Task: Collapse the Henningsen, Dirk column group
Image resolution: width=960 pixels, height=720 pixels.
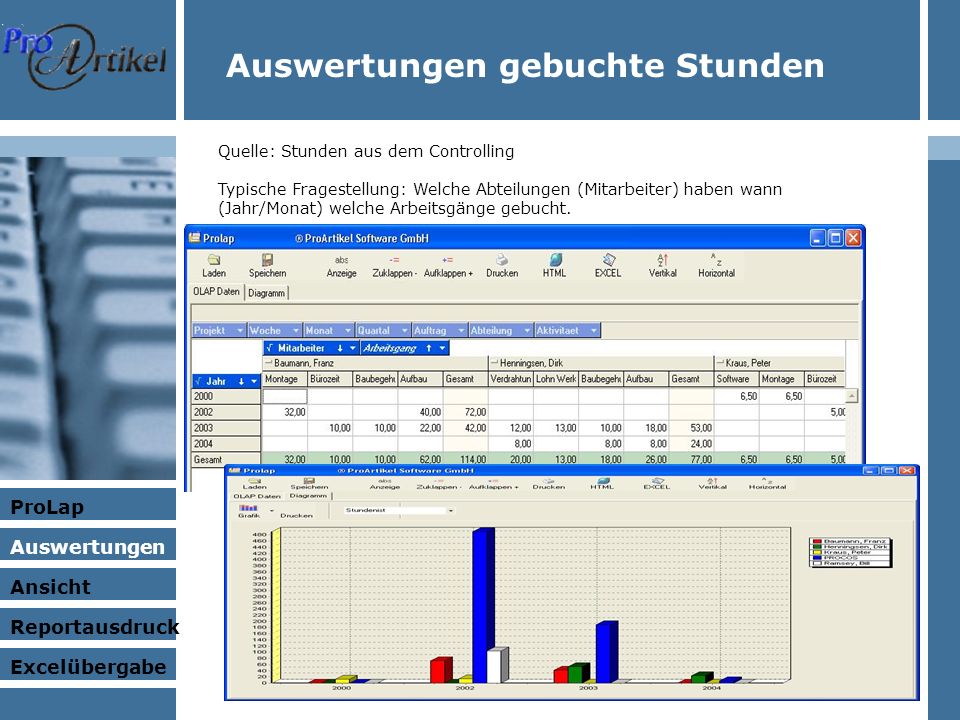Action: coord(494,363)
